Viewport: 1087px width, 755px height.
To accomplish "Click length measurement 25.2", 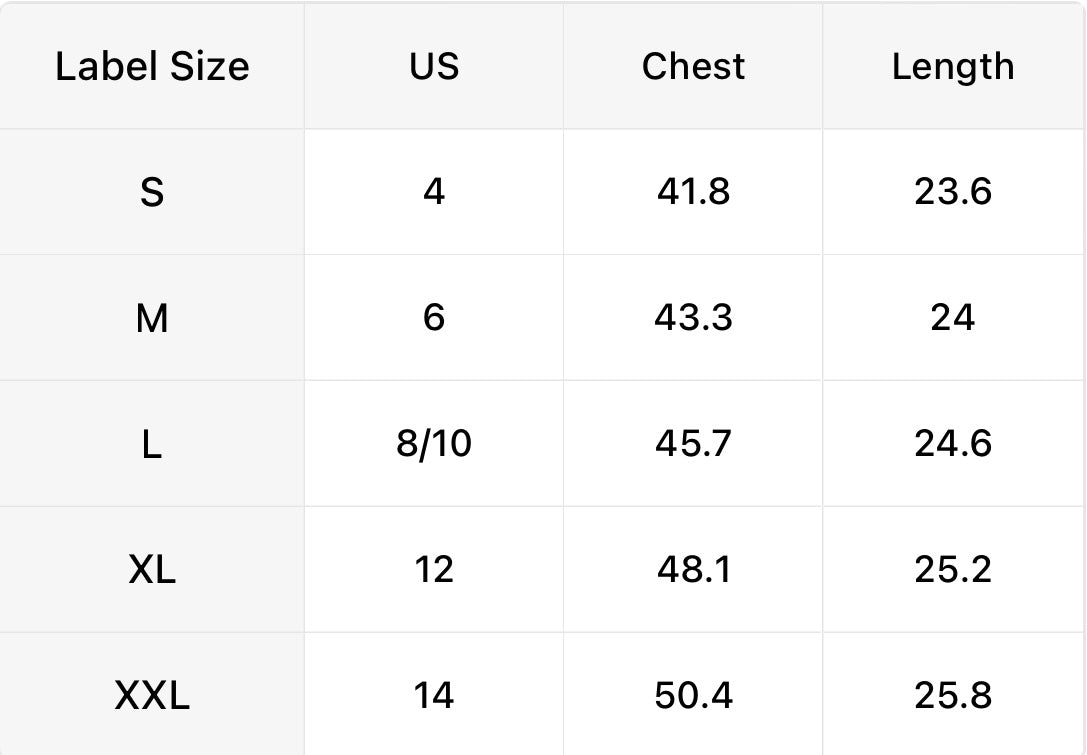I will pyautogui.click(x=952, y=570).
